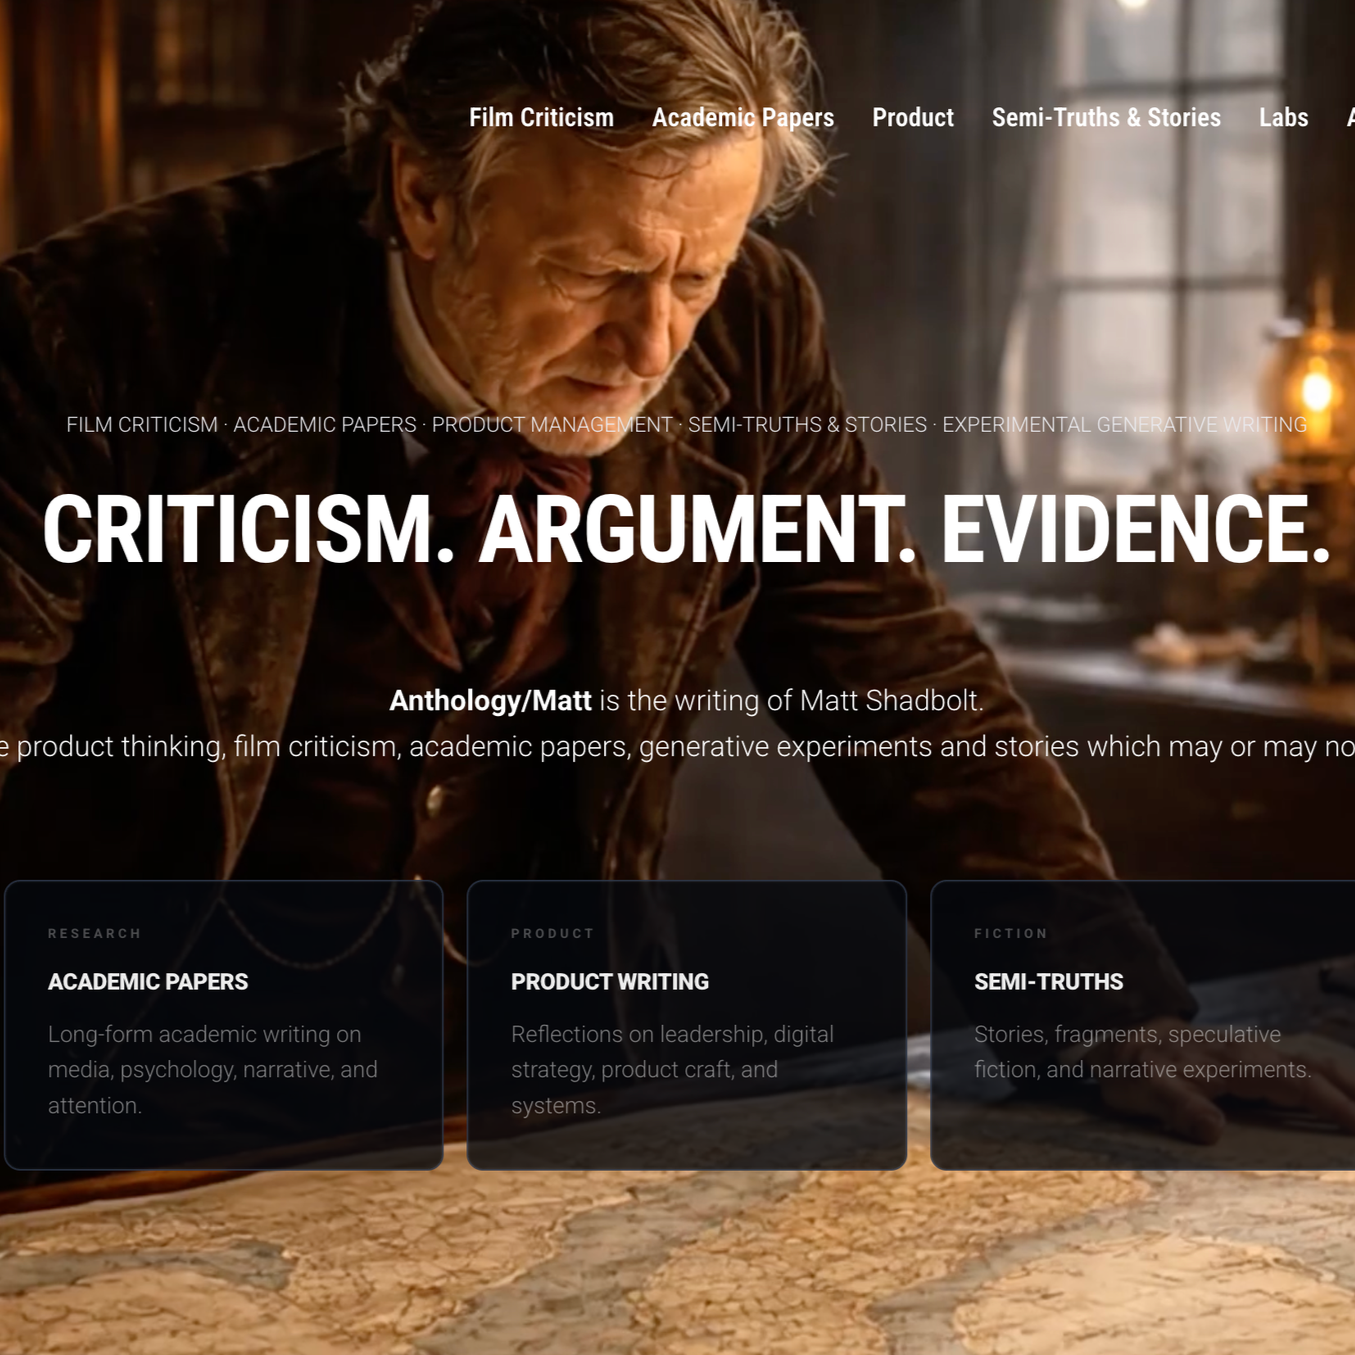1355x1355 pixels.
Task: Select the Product menu item
Action: 913,118
